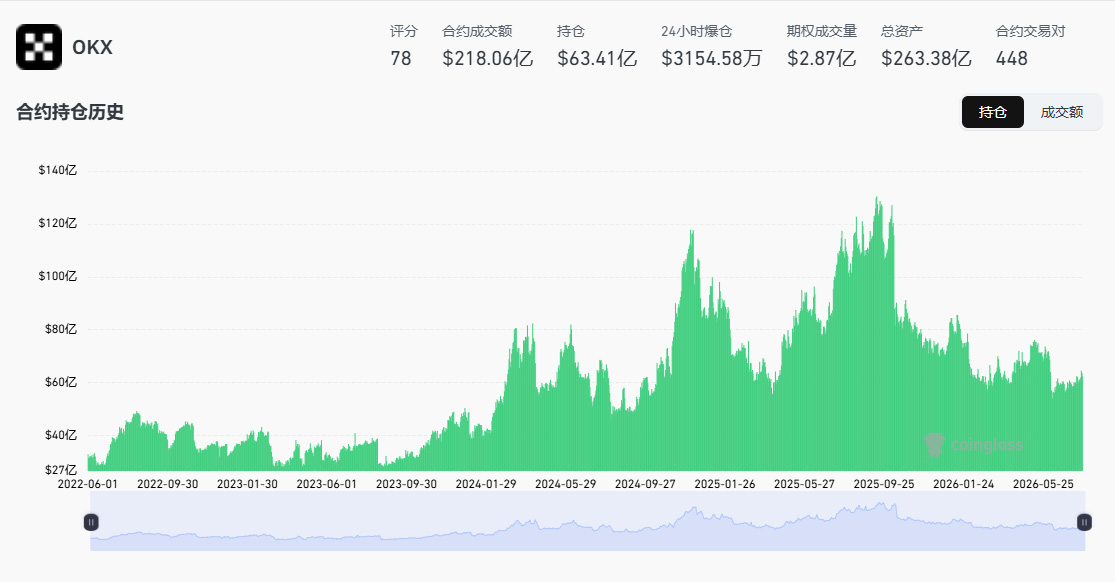
Task: Click the 2025-01-26 date axis label
Action: 725,484
